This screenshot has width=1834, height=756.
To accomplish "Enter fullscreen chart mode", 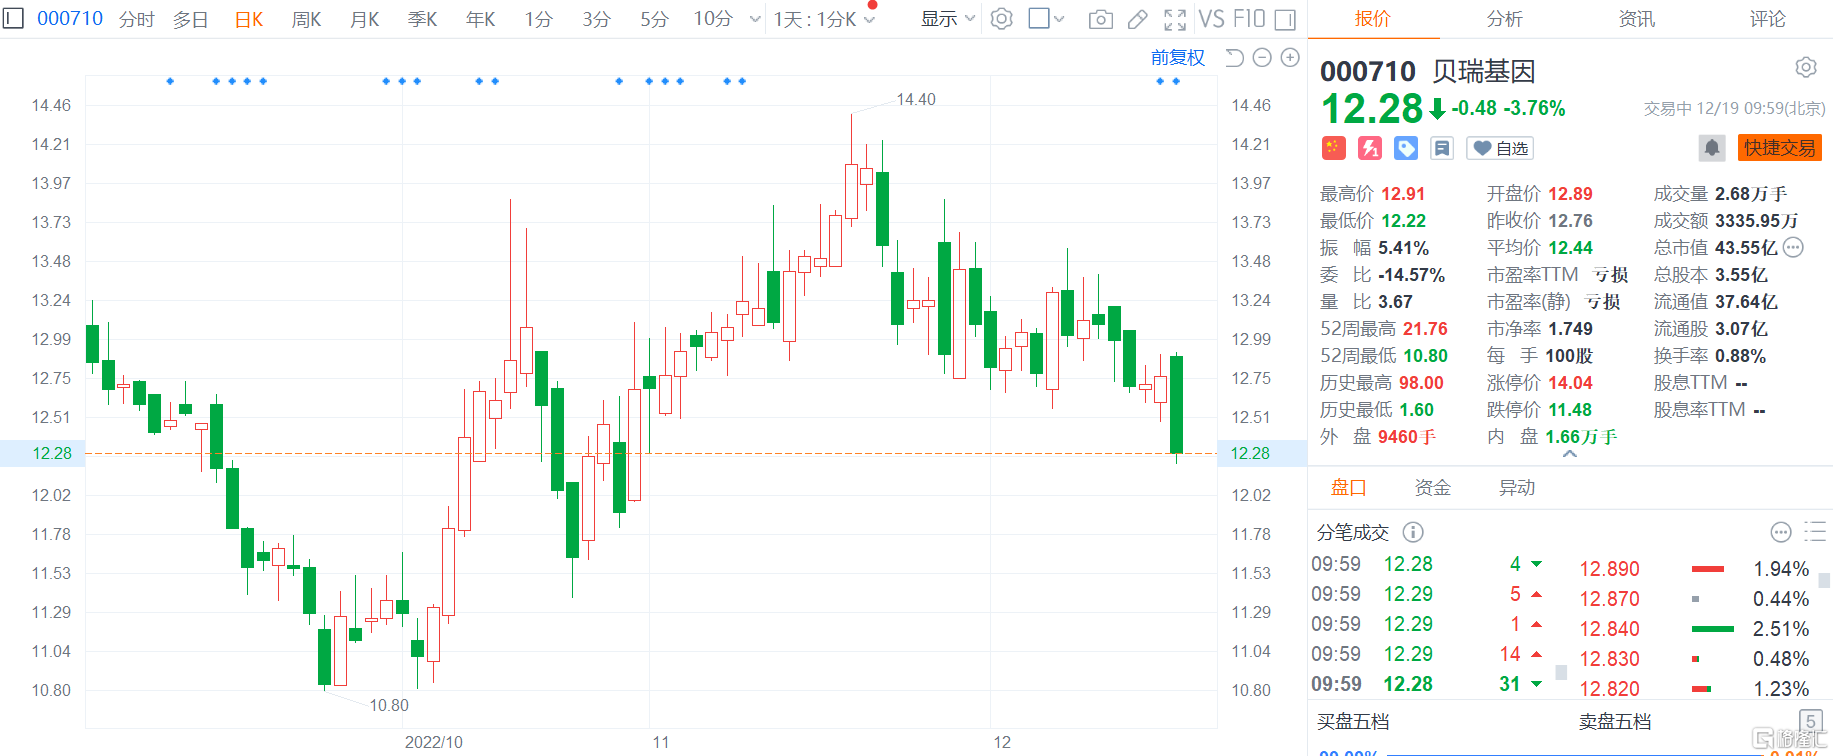I will [1176, 19].
